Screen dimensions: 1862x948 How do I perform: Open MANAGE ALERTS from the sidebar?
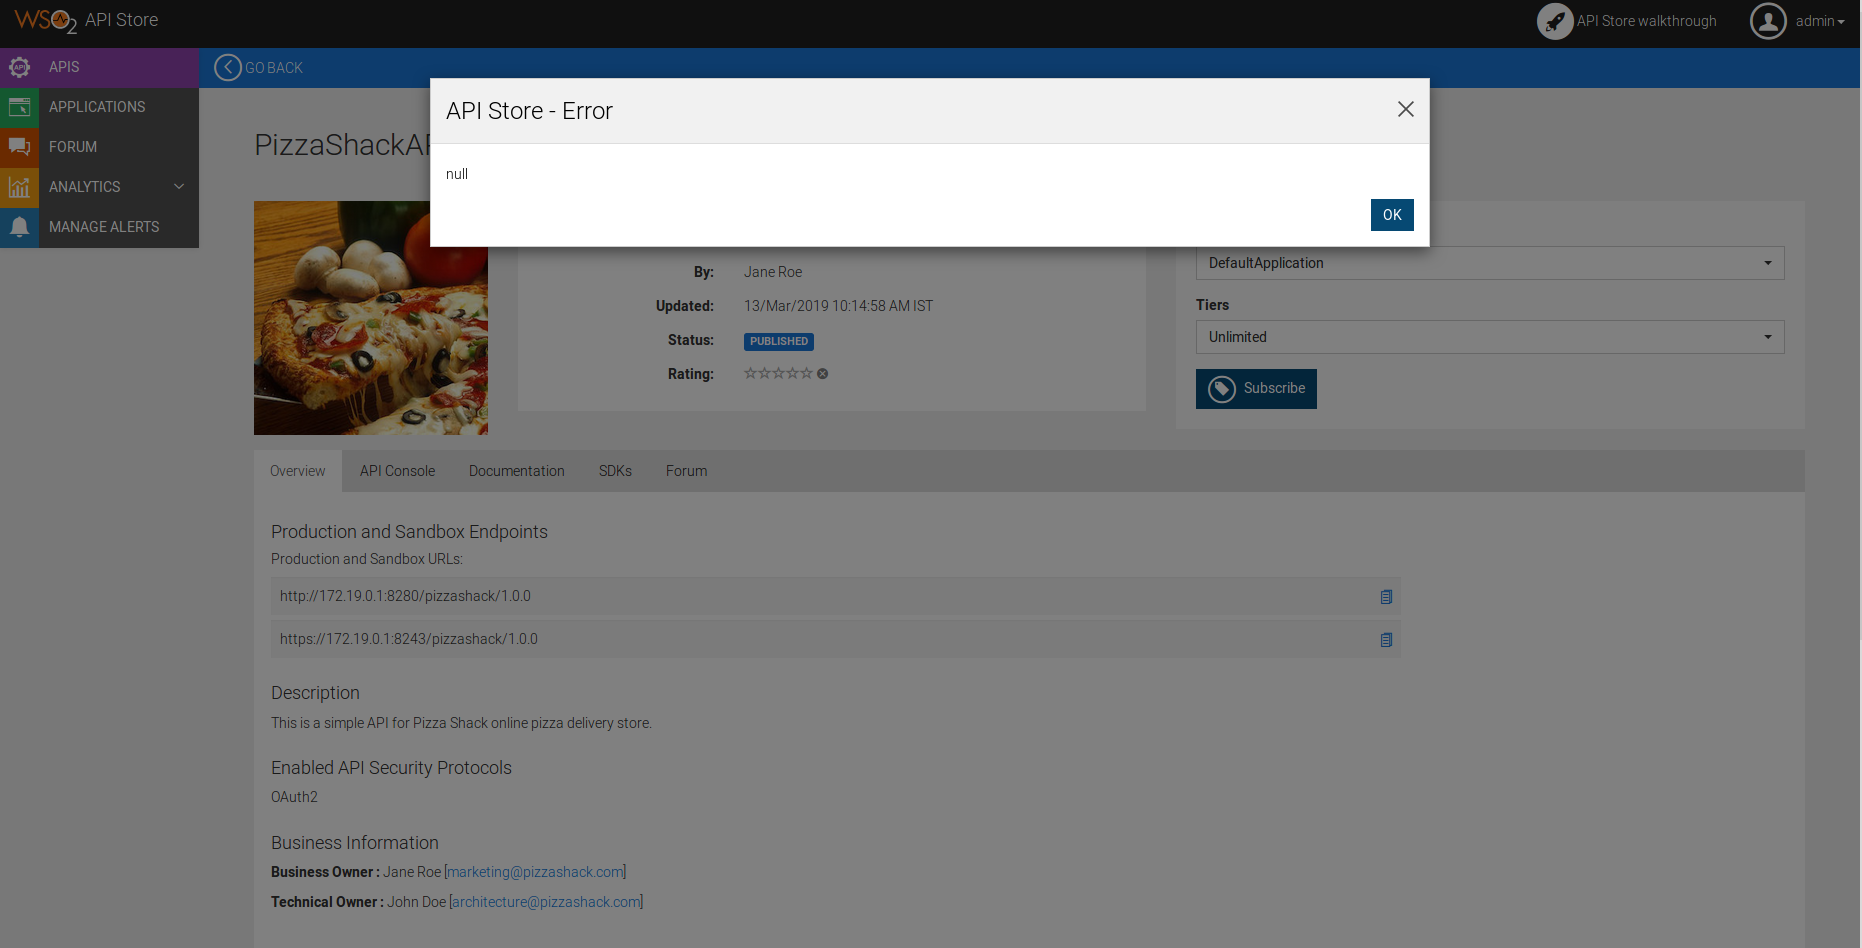click(104, 227)
